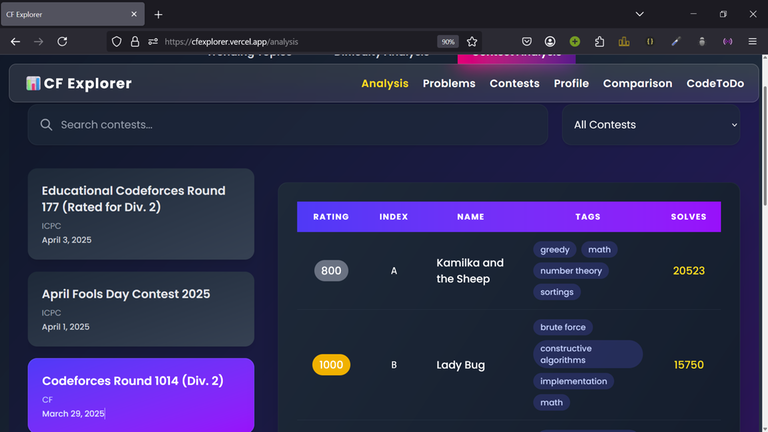Screen dimensions: 768x432
Task: Open the Firefox hamburger application menu
Action: 752,42
